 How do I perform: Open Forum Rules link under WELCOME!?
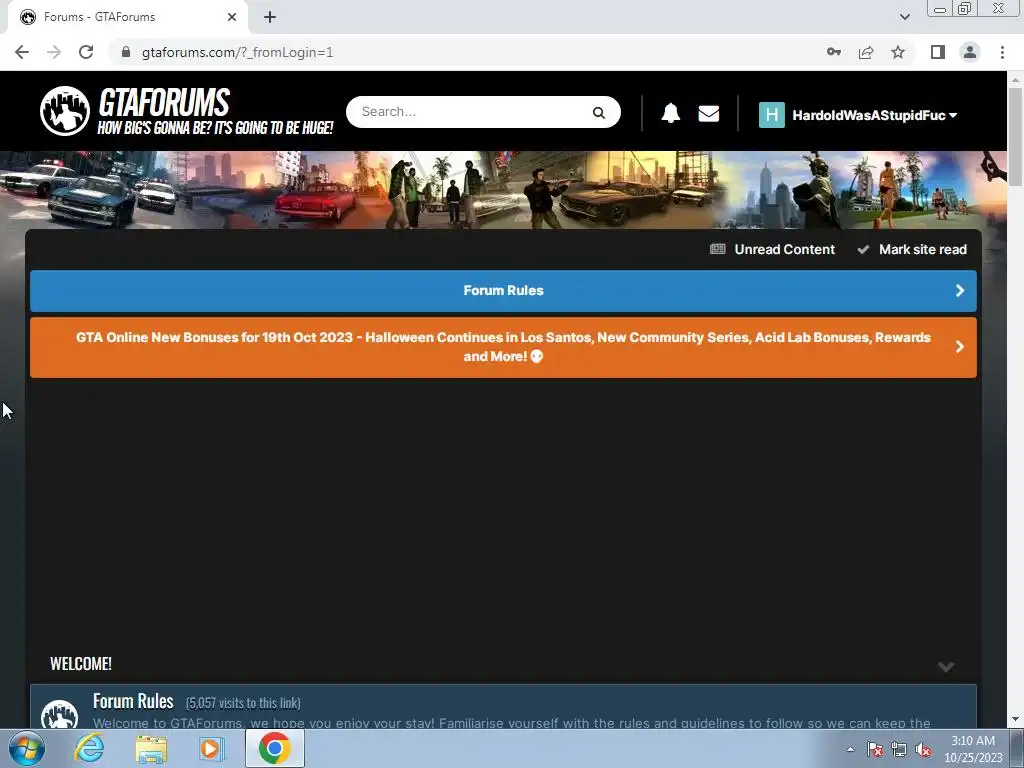pos(133,701)
